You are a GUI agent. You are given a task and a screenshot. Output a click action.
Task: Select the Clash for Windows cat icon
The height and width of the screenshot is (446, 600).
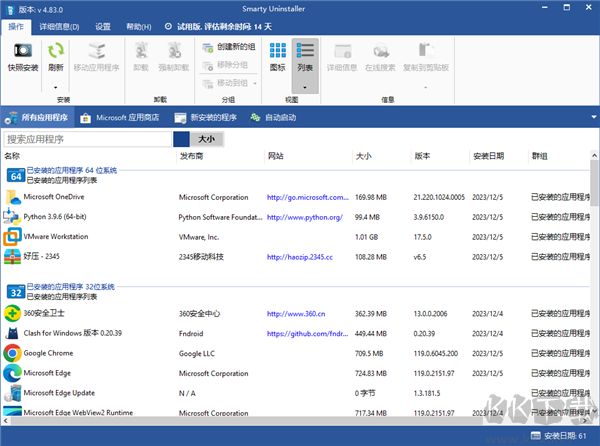point(13,333)
